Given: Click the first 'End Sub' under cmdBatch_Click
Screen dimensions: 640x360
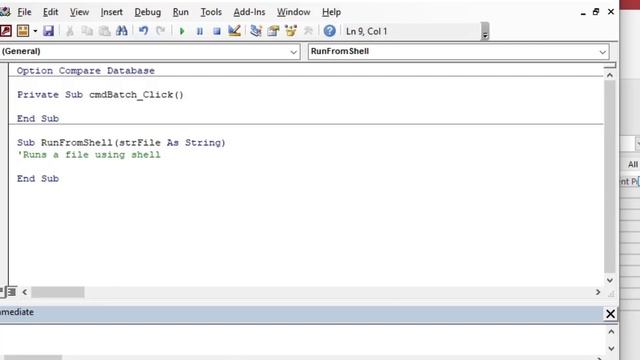Looking at the screenshot, I should 38,119.
